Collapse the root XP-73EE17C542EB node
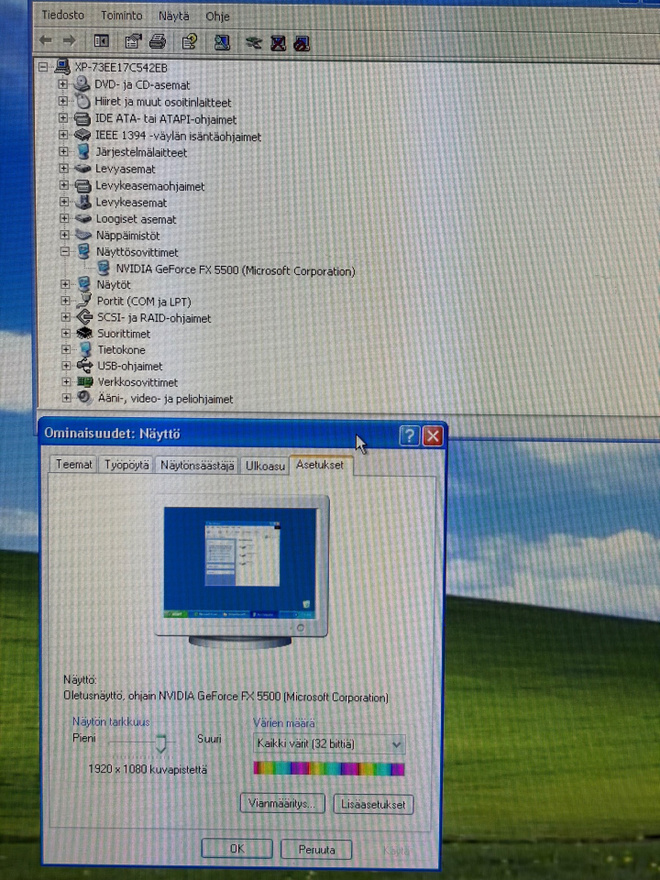This screenshot has height=880, width=660. tap(43, 67)
